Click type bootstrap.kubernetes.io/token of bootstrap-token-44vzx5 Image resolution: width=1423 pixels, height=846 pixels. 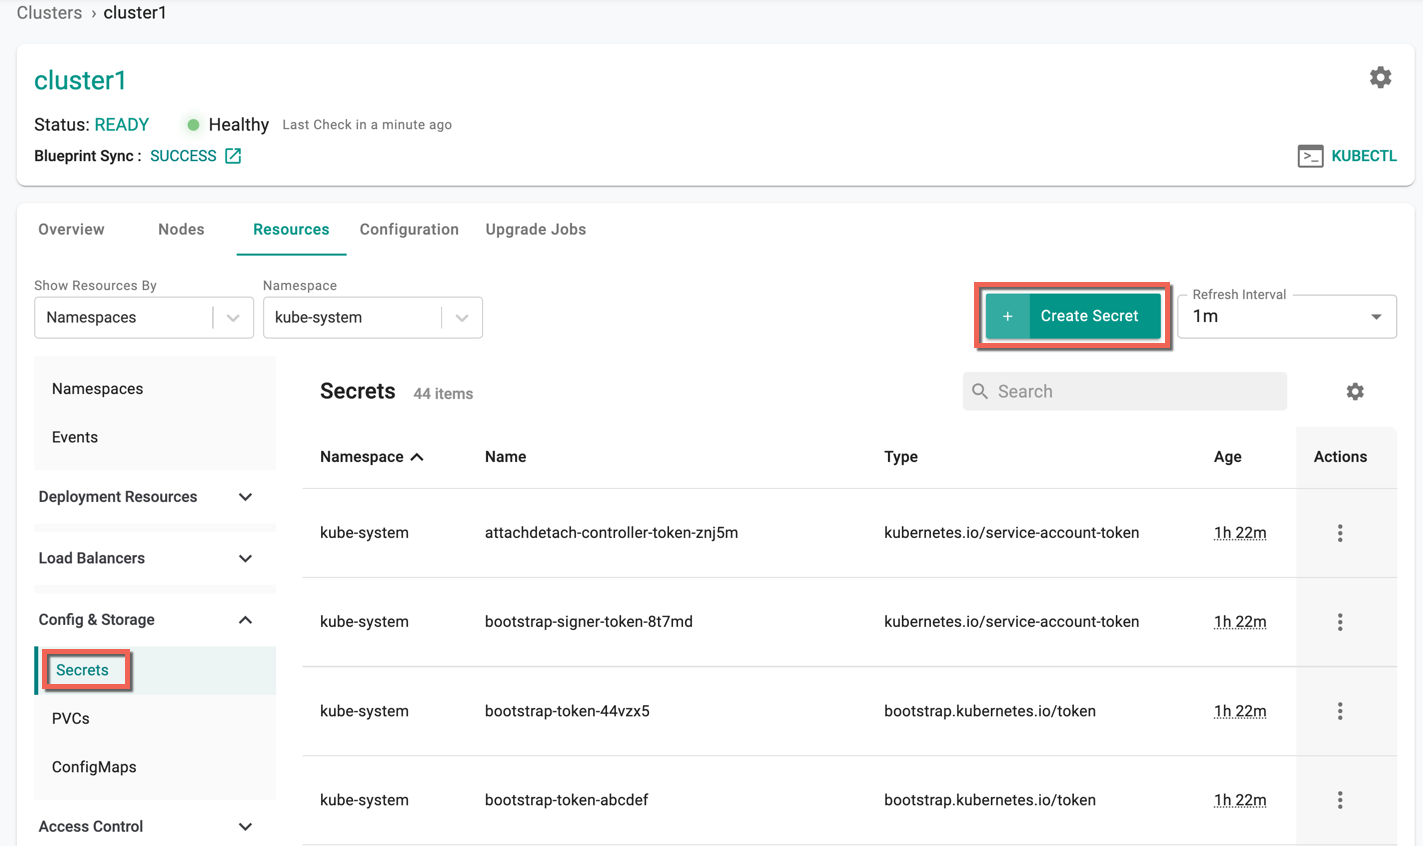(x=990, y=711)
